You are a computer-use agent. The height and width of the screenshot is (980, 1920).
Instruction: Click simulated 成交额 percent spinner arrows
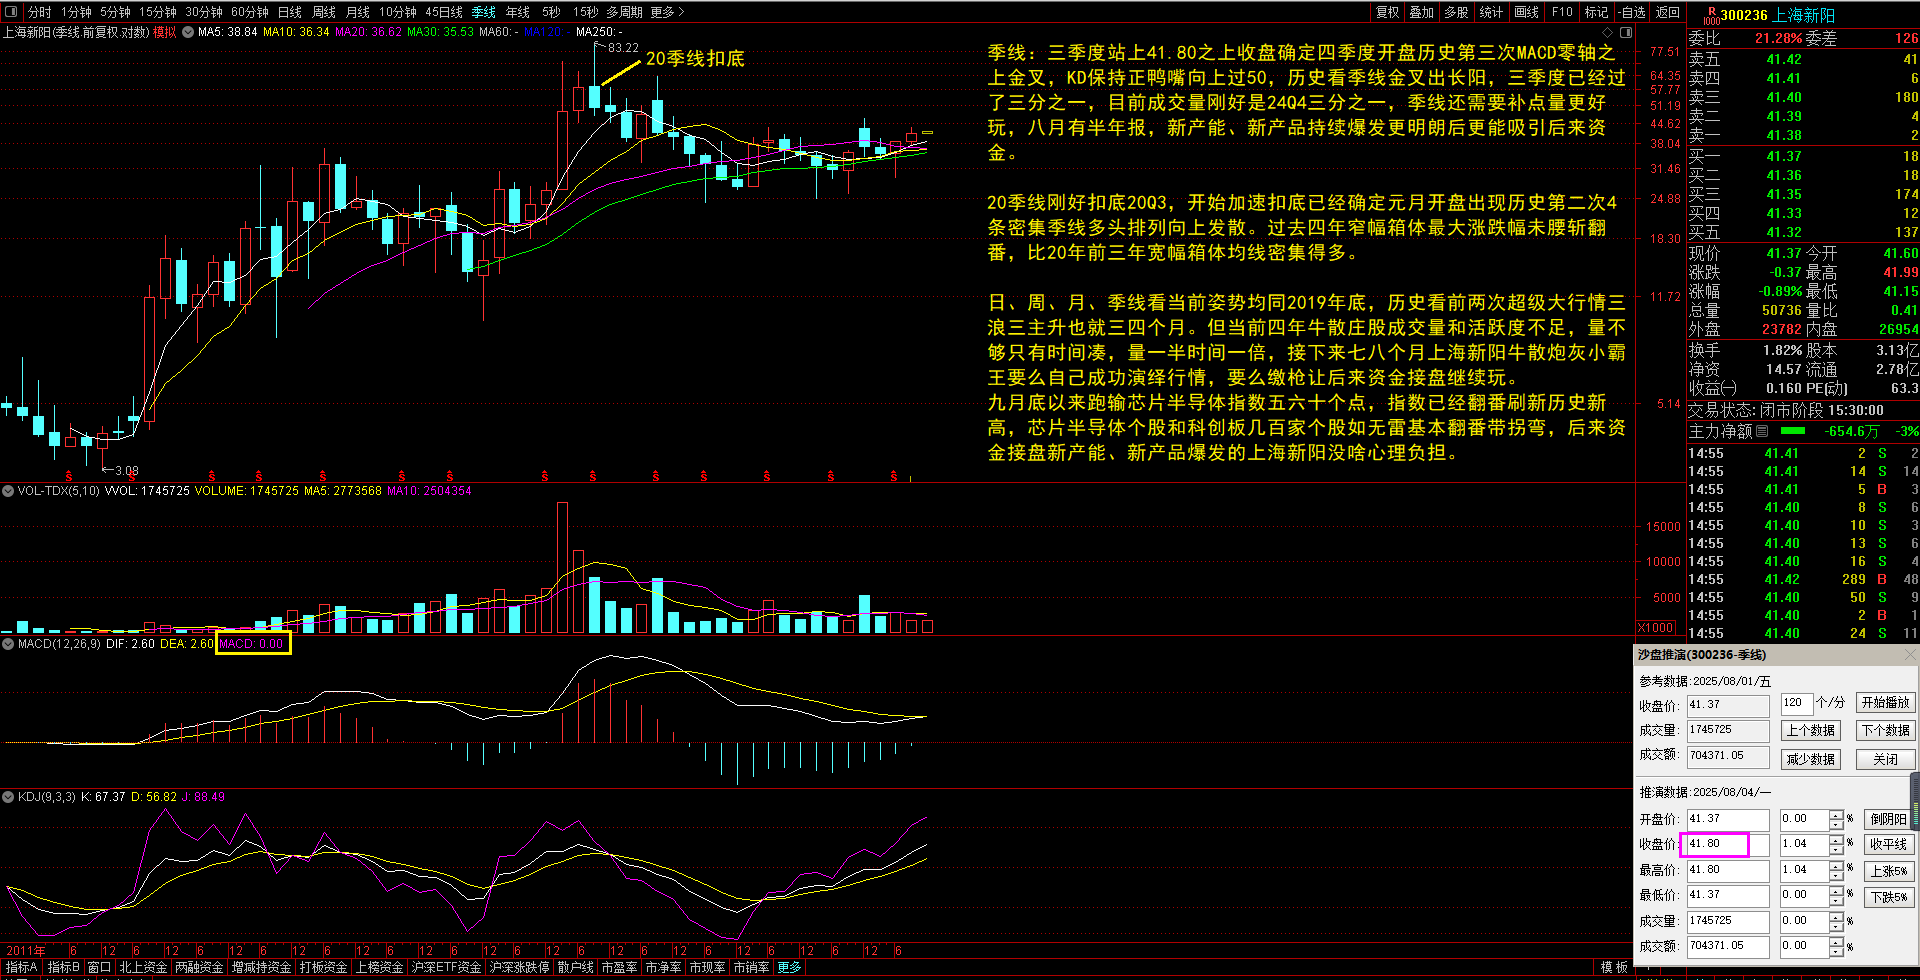pos(1836,946)
